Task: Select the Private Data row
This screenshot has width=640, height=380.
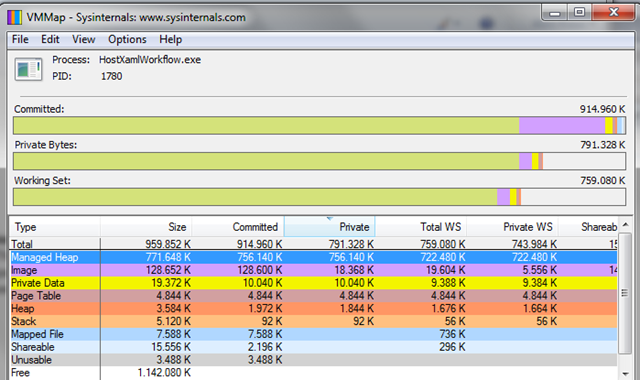Action: coord(313,283)
